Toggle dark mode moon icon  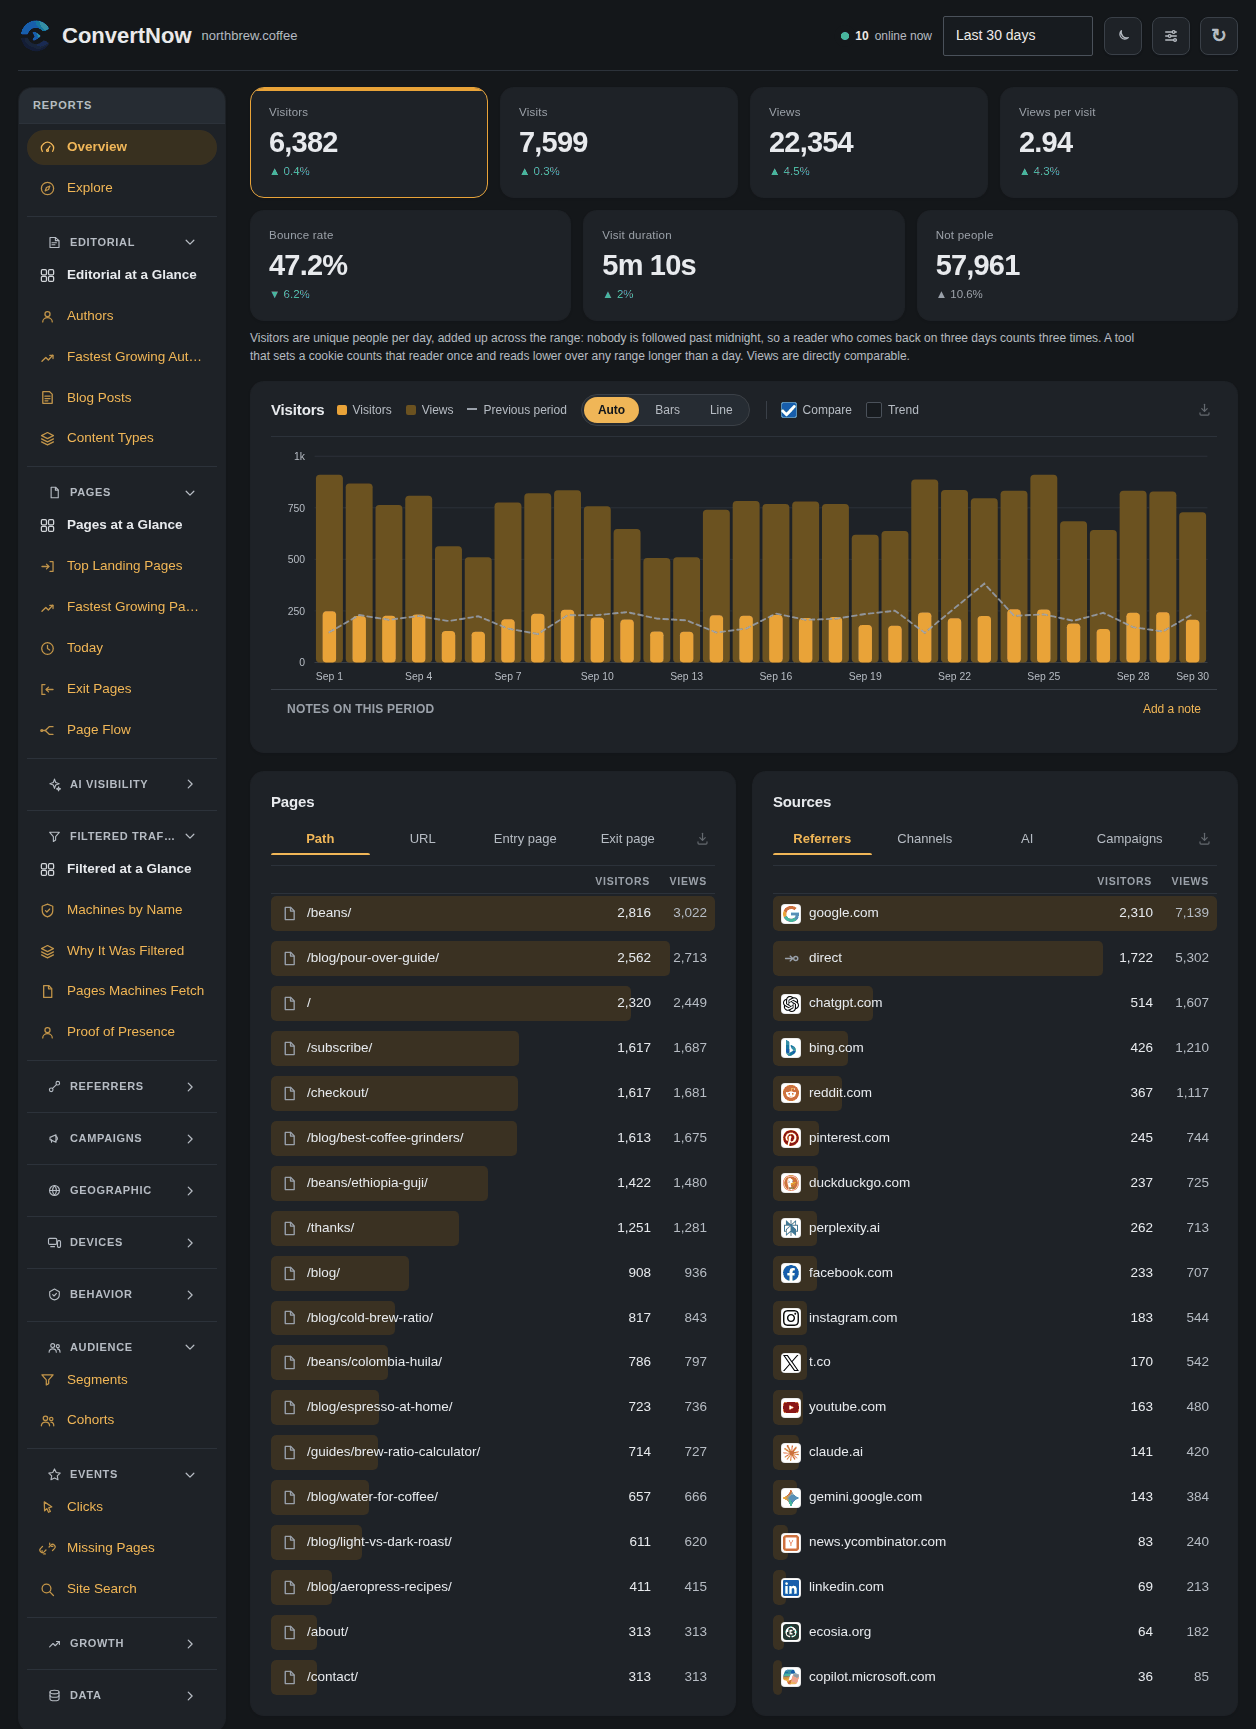[1123, 36]
